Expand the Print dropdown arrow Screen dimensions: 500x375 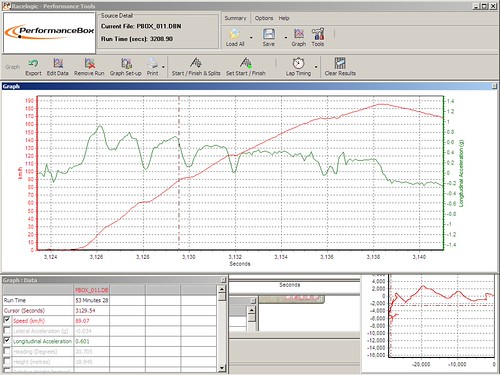coord(163,67)
